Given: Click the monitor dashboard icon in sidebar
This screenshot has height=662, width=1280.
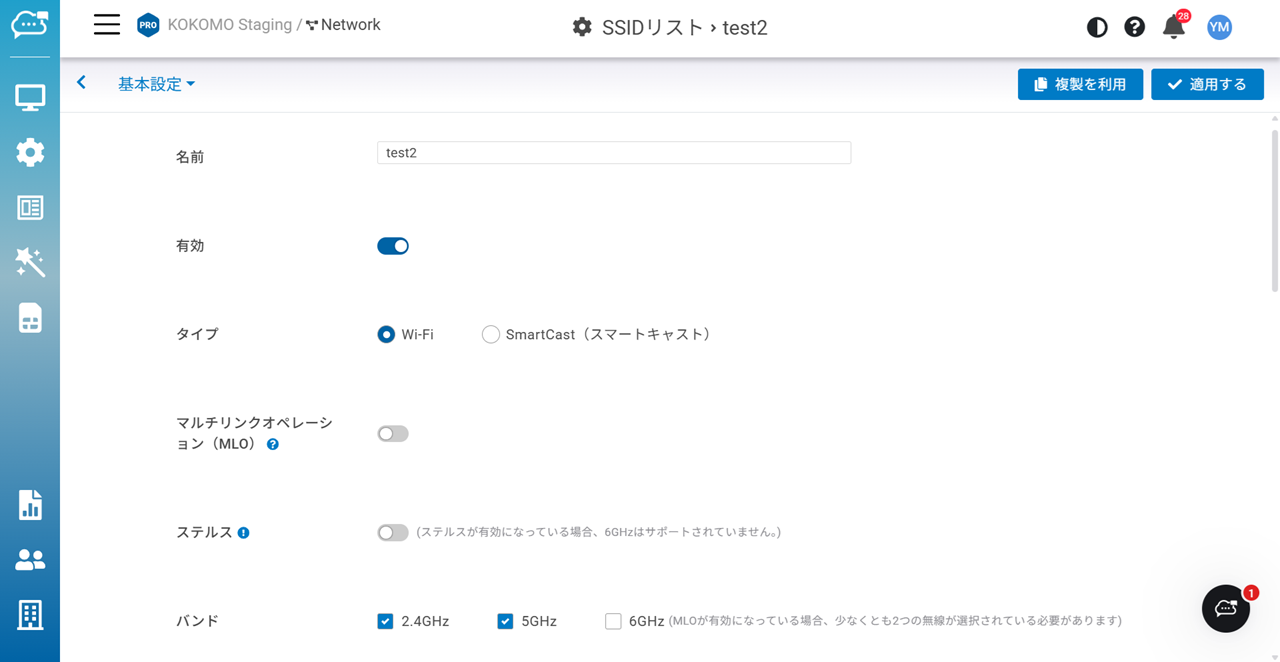Looking at the screenshot, I should pos(30,98).
